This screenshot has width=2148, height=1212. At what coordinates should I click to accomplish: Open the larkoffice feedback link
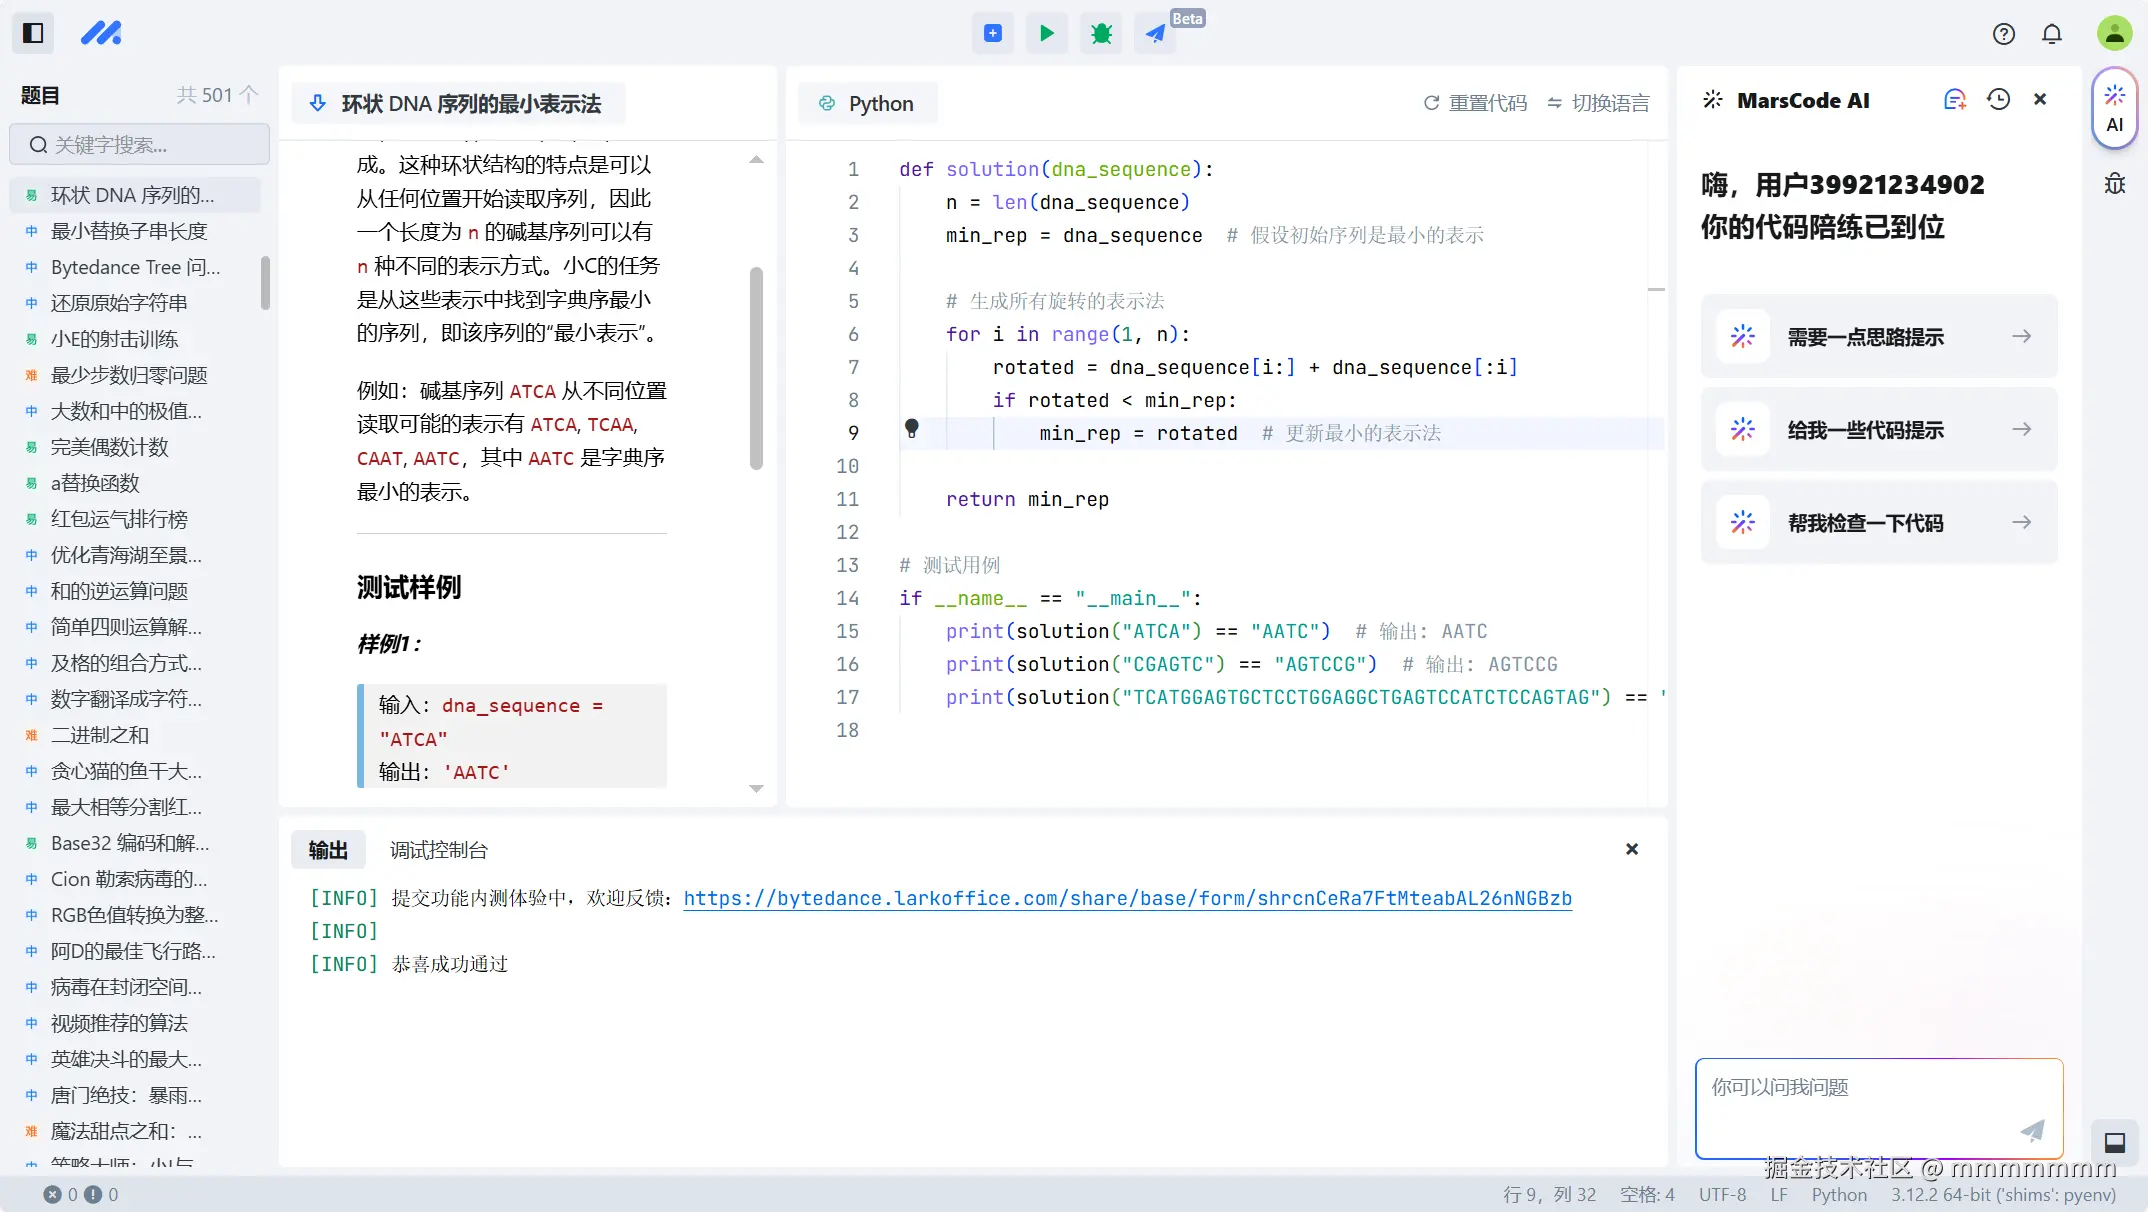tap(1127, 898)
